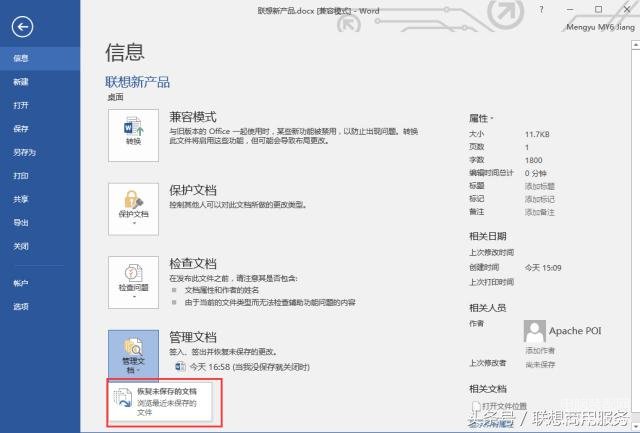Click the 联想新产品 document title

point(138,82)
